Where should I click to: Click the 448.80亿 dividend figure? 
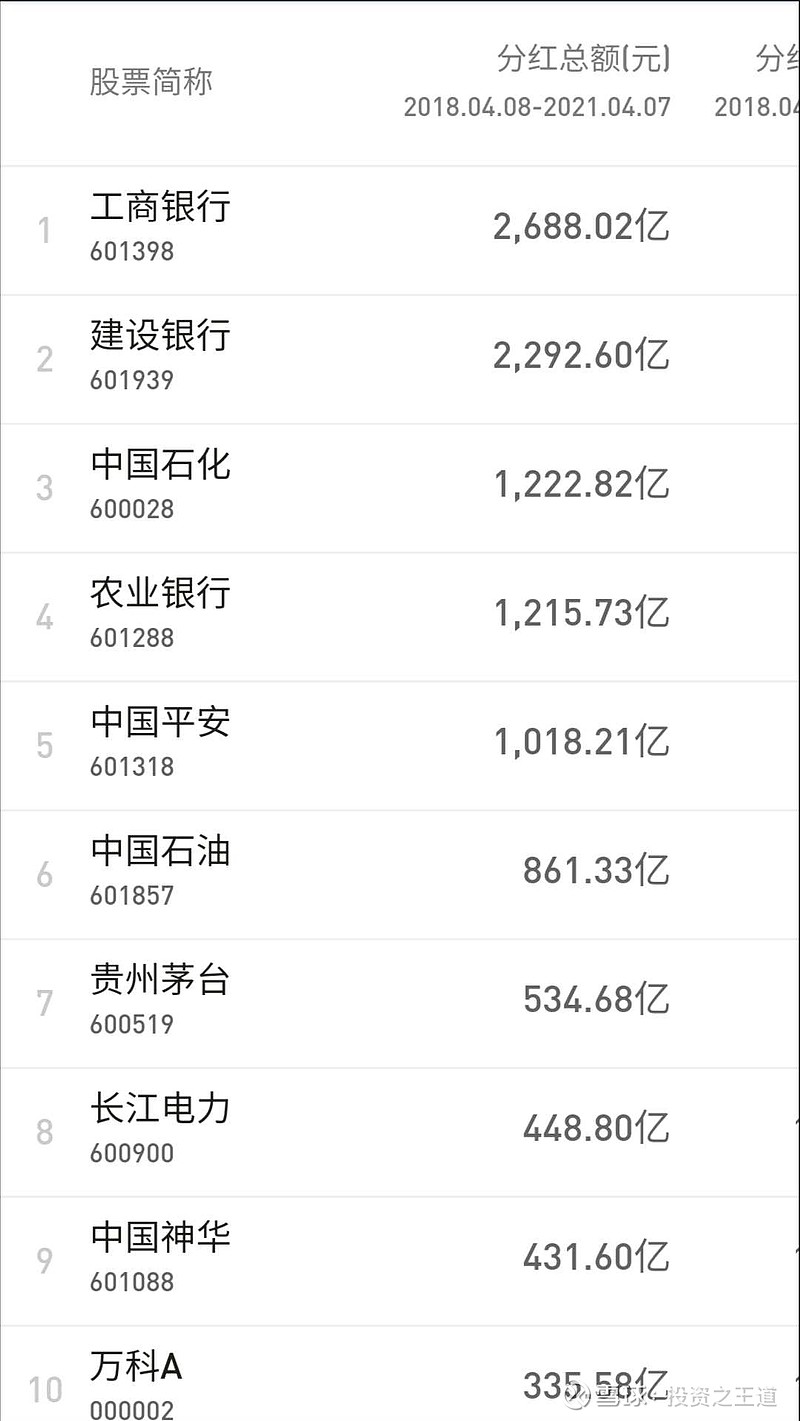click(x=596, y=1129)
